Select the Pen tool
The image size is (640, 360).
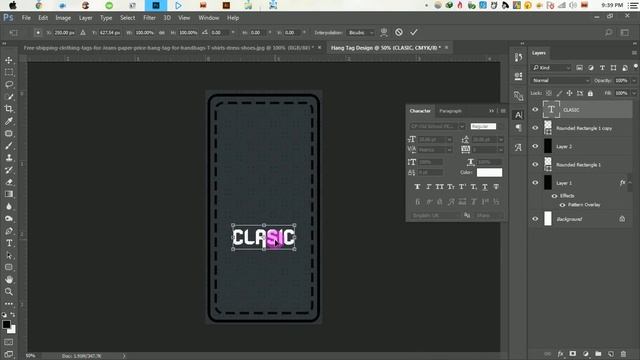tap(9, 231)
